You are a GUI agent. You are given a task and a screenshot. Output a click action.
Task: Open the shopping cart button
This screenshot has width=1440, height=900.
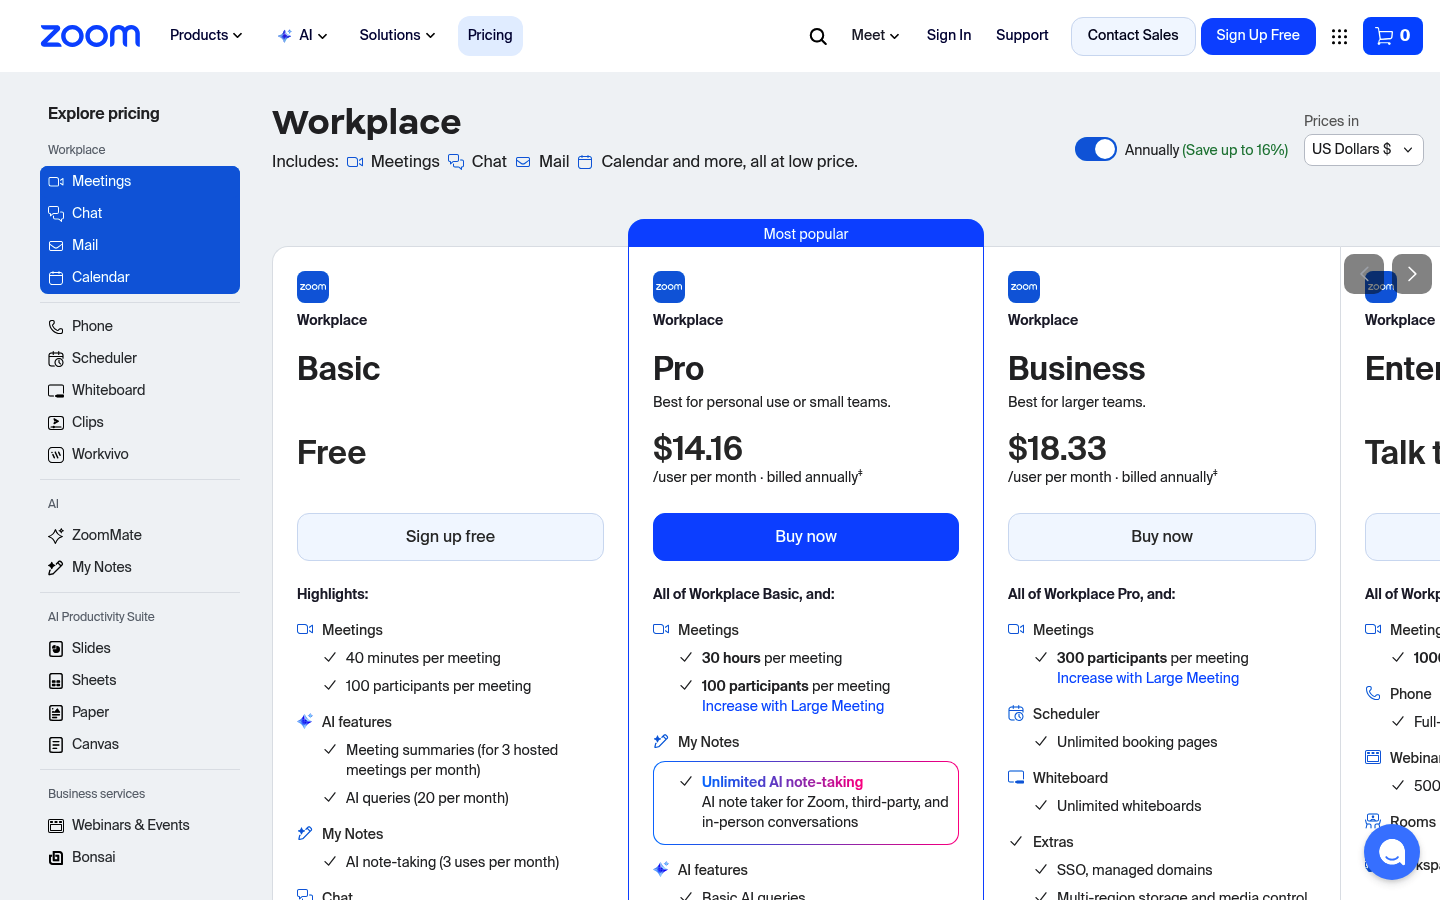[1392, 36]
